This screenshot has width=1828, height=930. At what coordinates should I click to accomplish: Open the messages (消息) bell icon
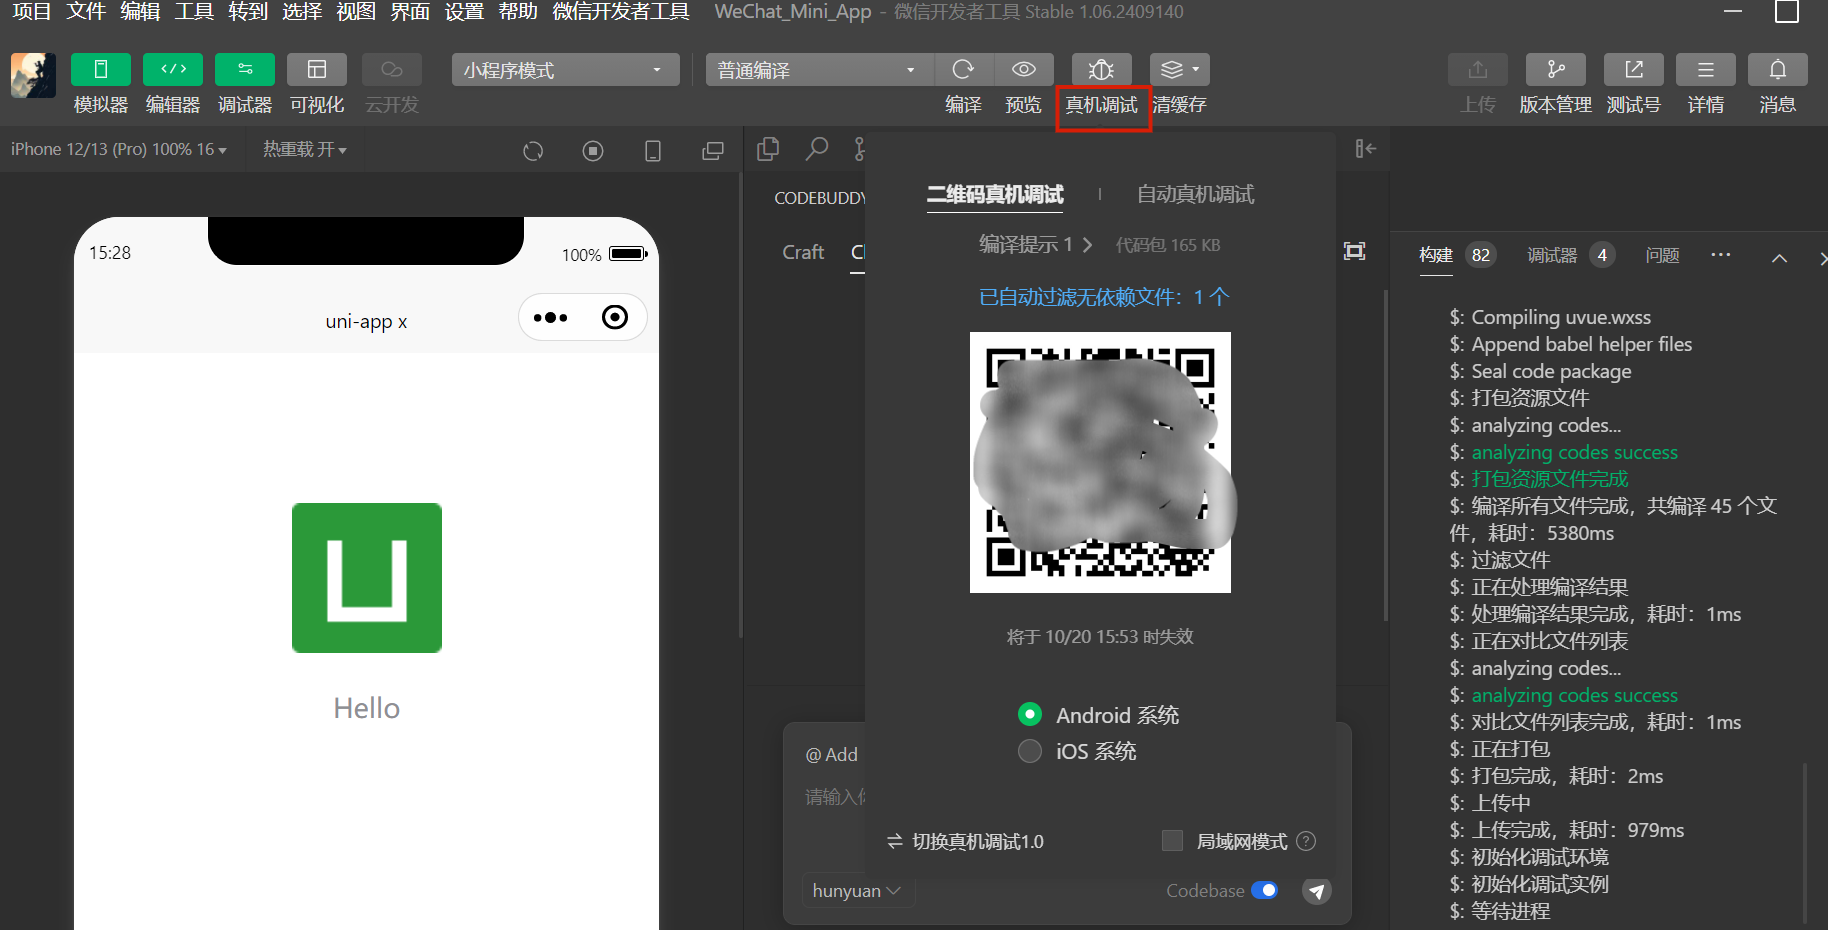click(x=1778, y=70)
